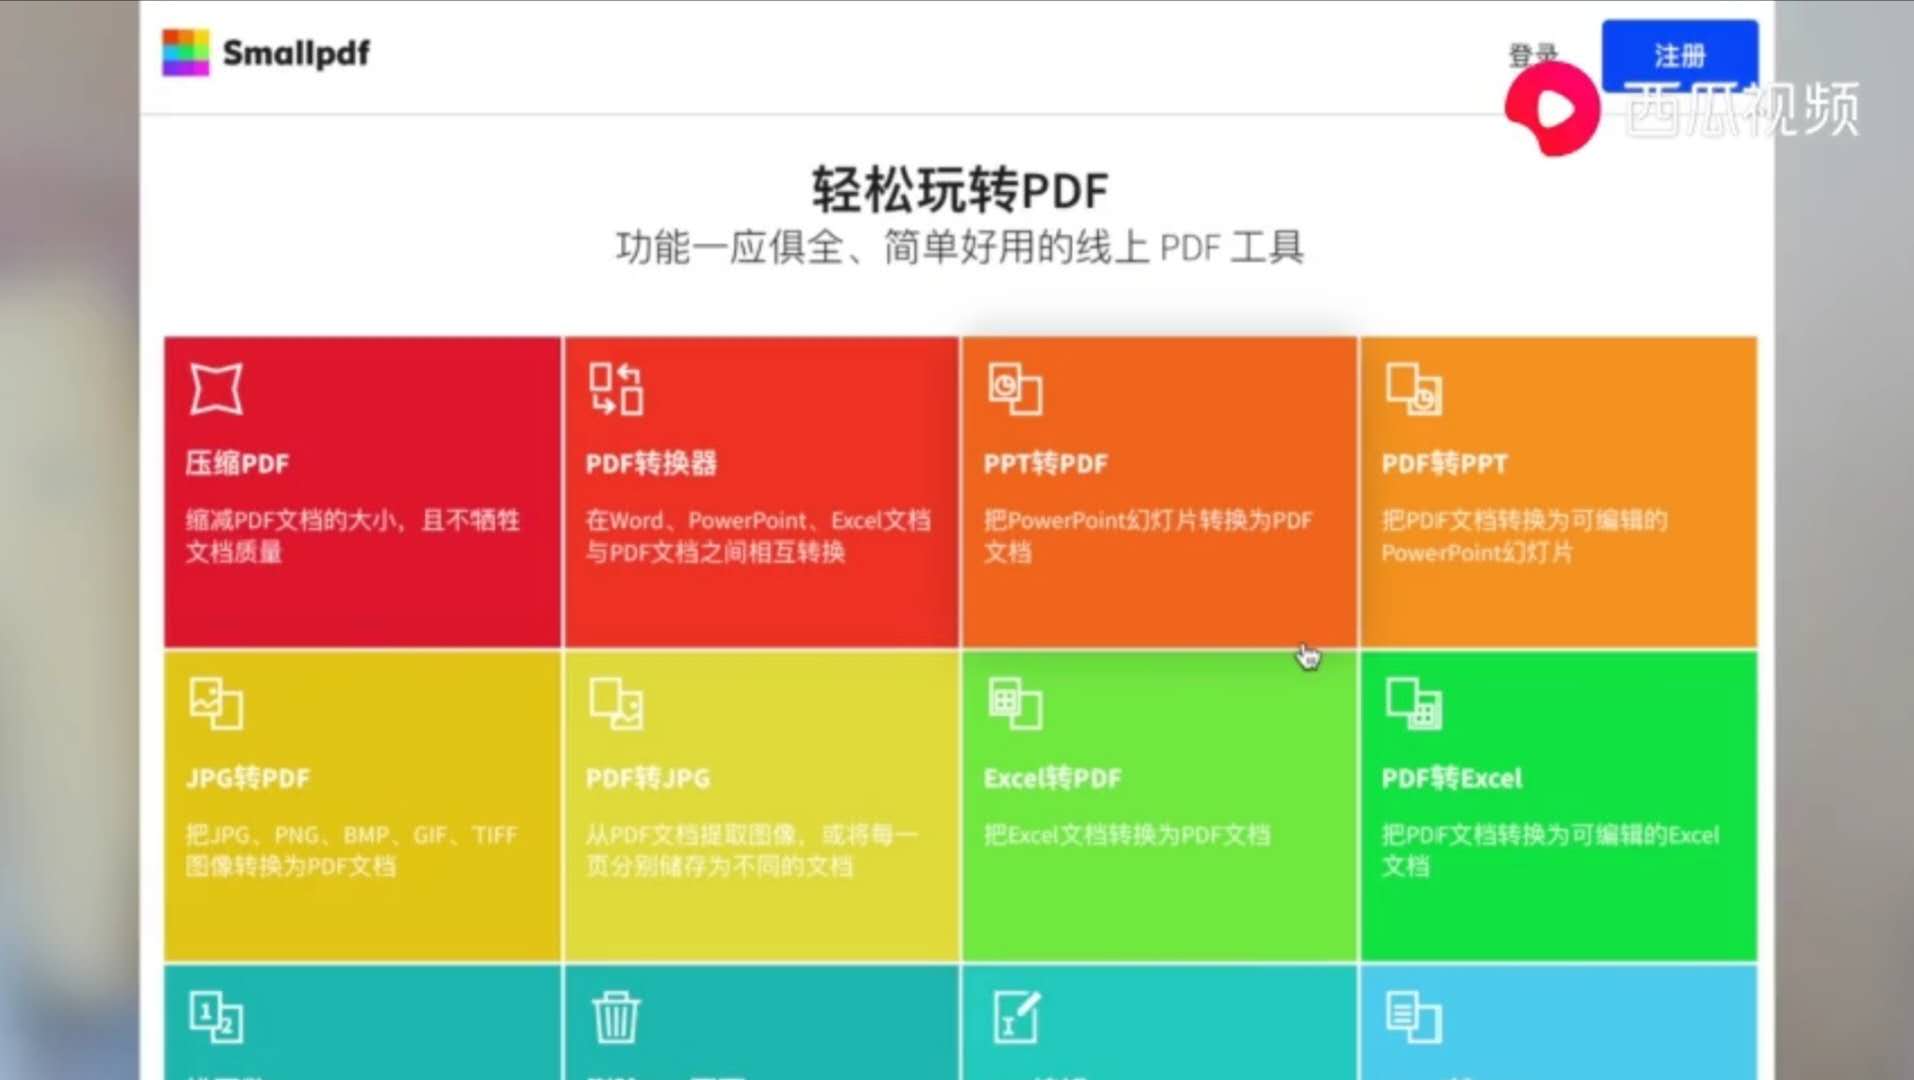Click the text 把Excel文档转换为PDF文档
Viewport: 1914px width, 1080px height.
coord(1127,835)
